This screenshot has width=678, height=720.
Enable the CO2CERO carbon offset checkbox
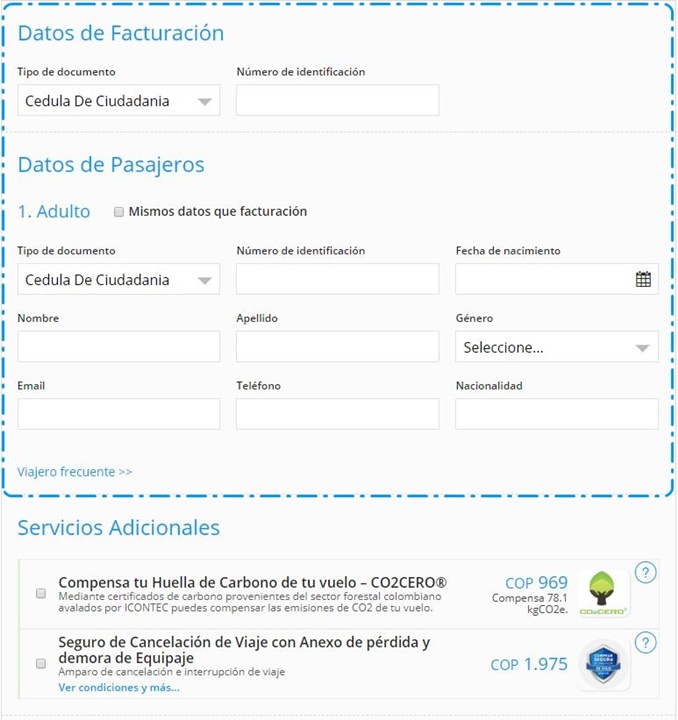[x=41, y=593]
